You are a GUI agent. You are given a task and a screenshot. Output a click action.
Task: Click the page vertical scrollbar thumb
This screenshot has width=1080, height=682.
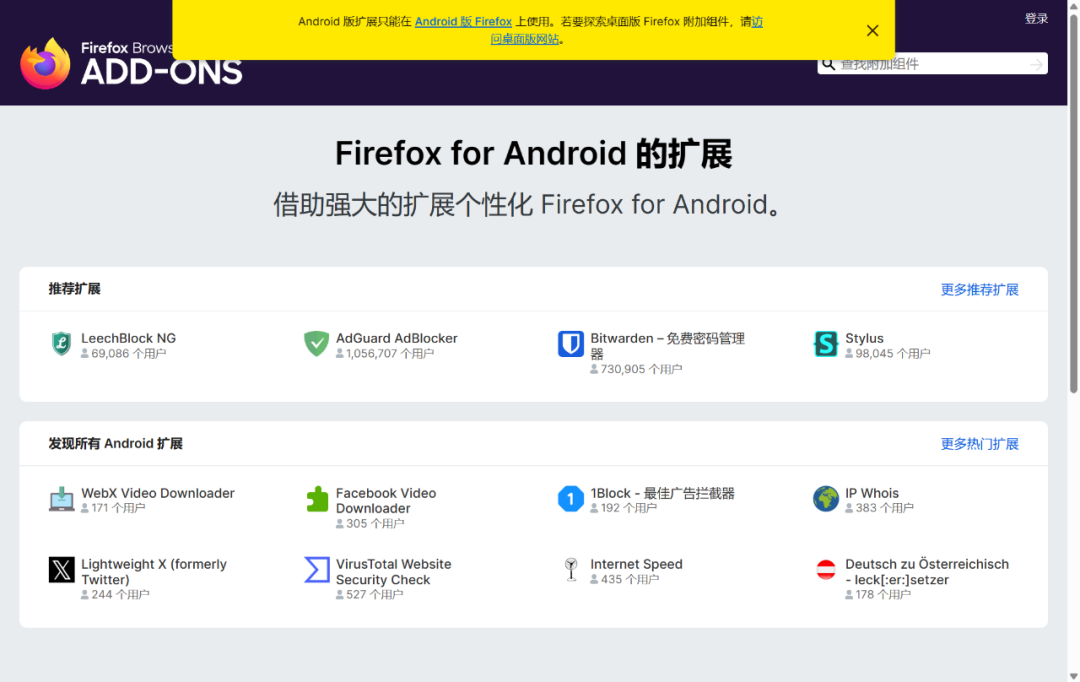(x=1073, y=204)
